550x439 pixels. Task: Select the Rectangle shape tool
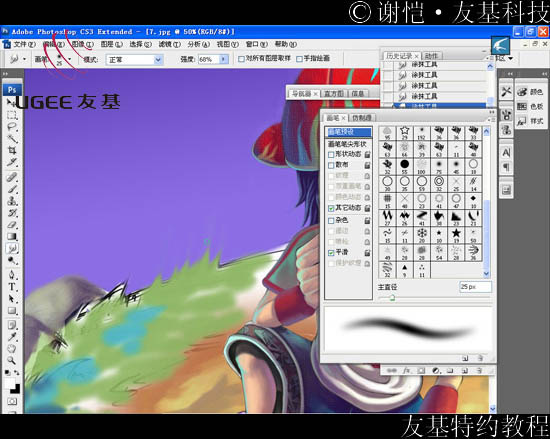12,310
